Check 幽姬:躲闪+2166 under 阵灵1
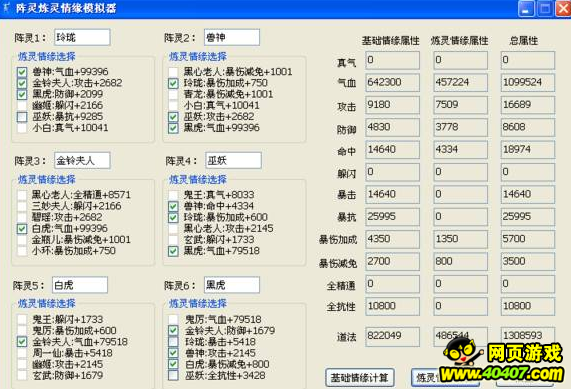The image size is (571, 389). click(22, 106)
